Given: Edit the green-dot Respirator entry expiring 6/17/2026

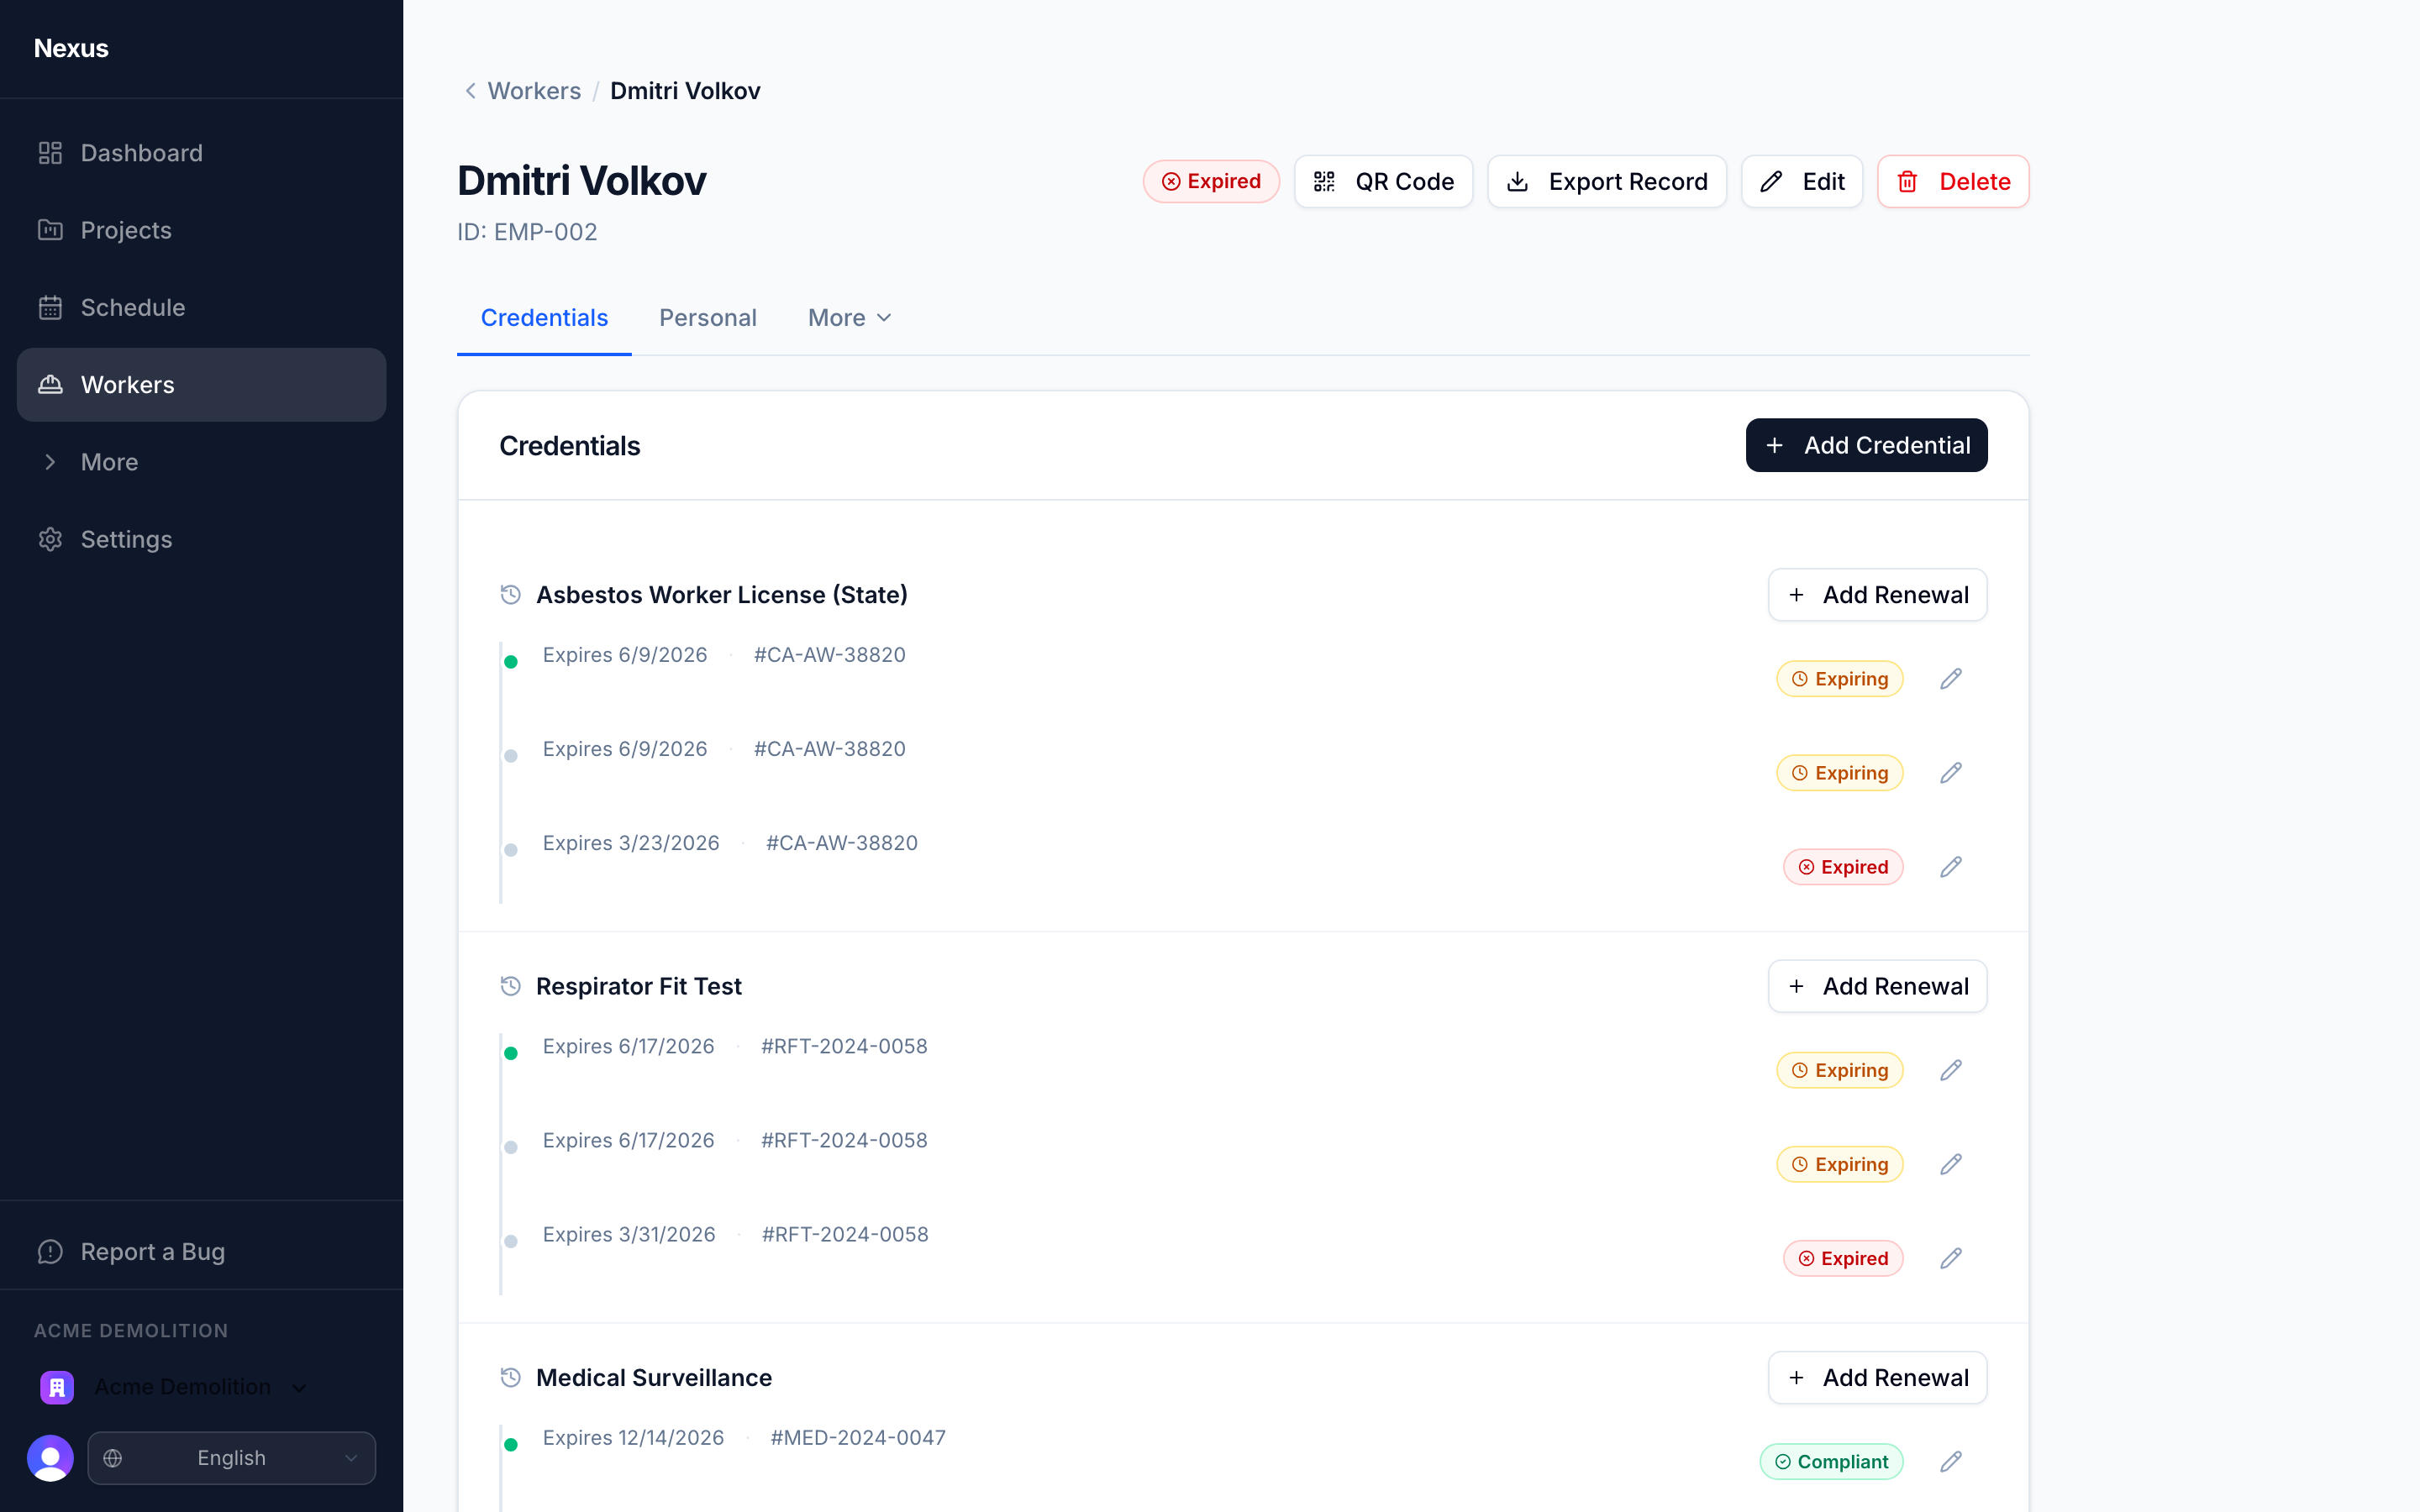Looking at the screenshot, I should [x=1950, y=1070].
